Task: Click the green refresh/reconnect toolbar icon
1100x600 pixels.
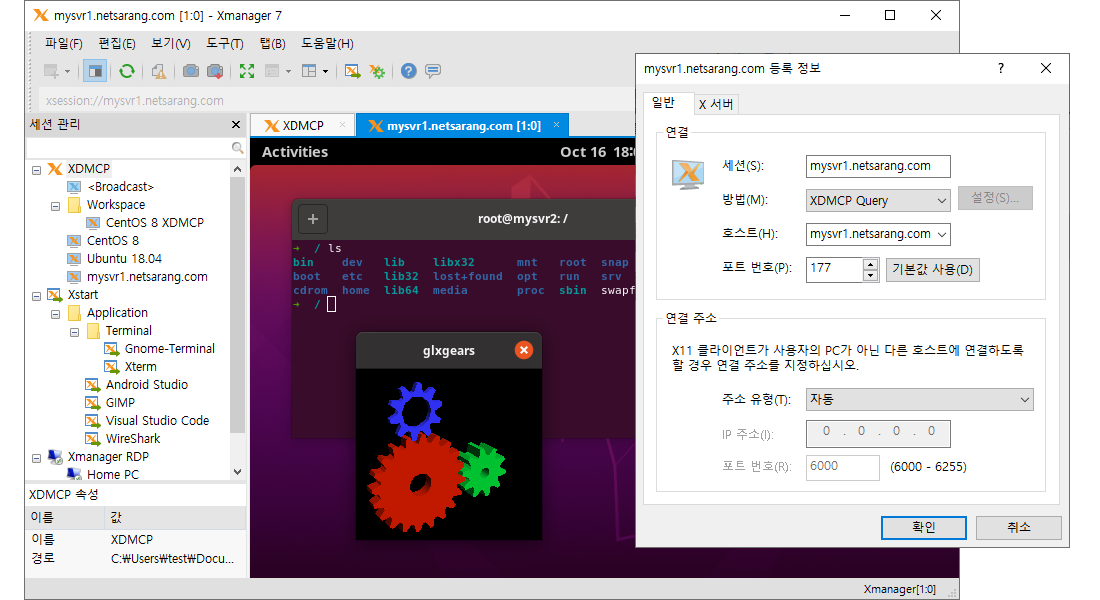Action: coord(127,71)
